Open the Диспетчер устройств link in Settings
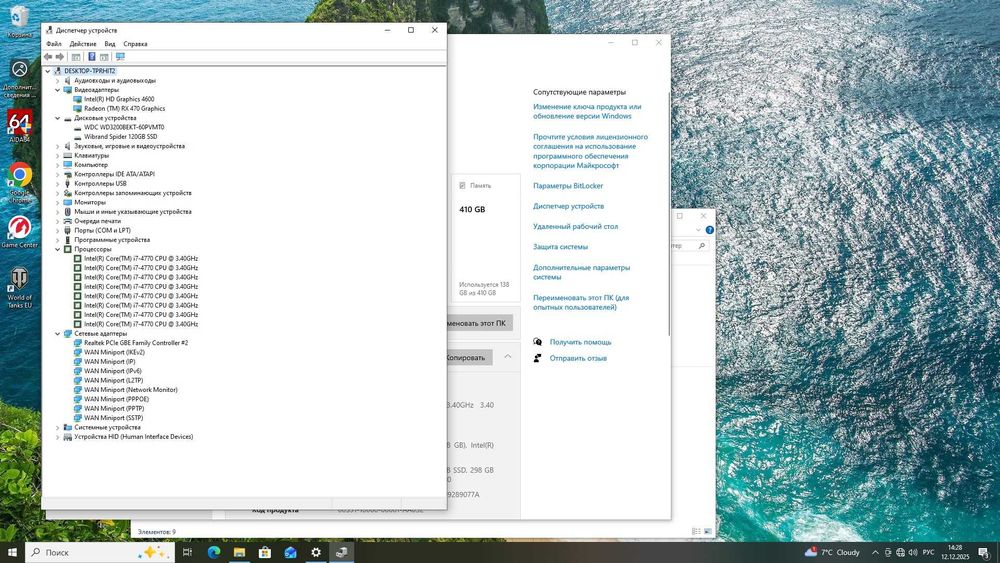The image size is (1000, 563). [x=568, y=207]
